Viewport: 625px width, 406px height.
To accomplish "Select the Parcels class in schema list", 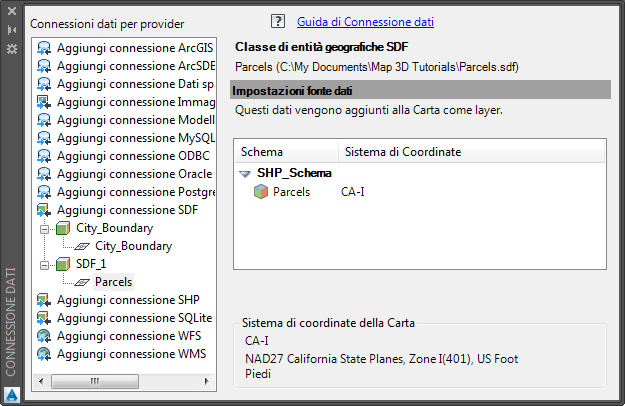I will 291,191.
